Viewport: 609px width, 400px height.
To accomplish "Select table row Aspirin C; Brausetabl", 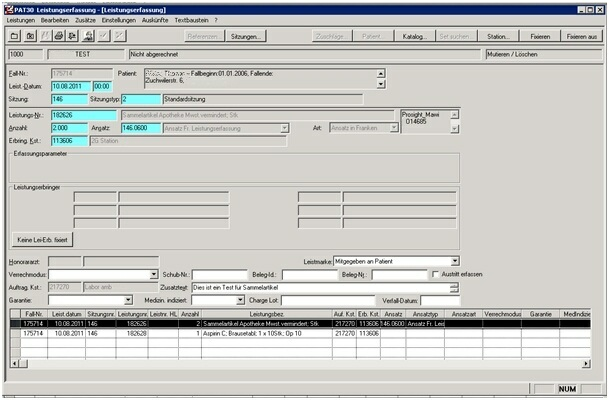I will [x=300, y=333].
